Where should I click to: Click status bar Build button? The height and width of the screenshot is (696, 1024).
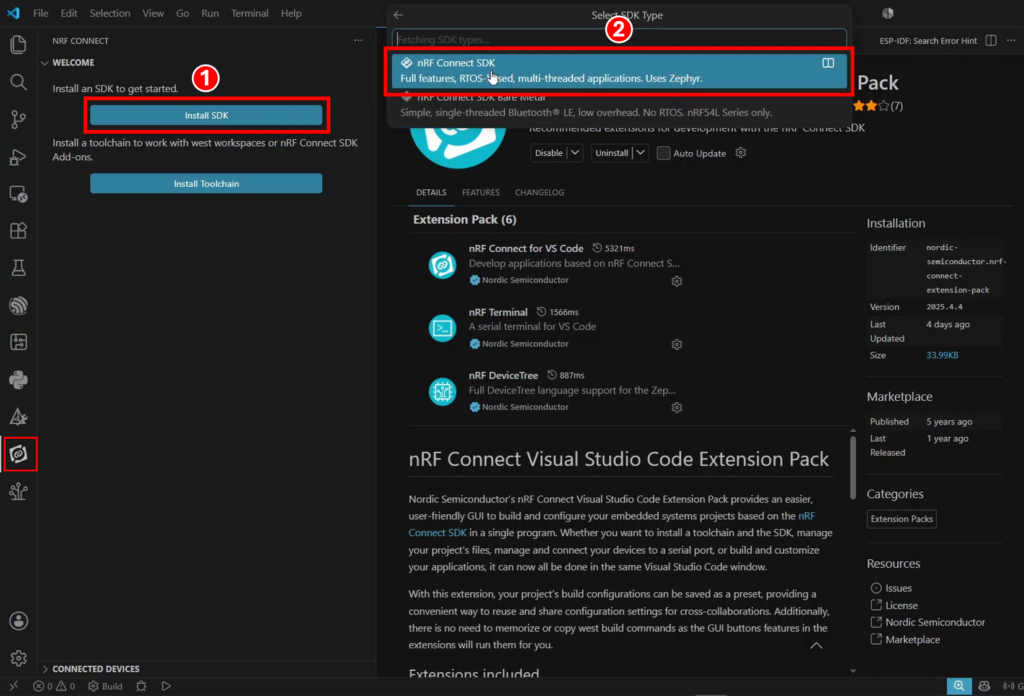pos(105,686)
